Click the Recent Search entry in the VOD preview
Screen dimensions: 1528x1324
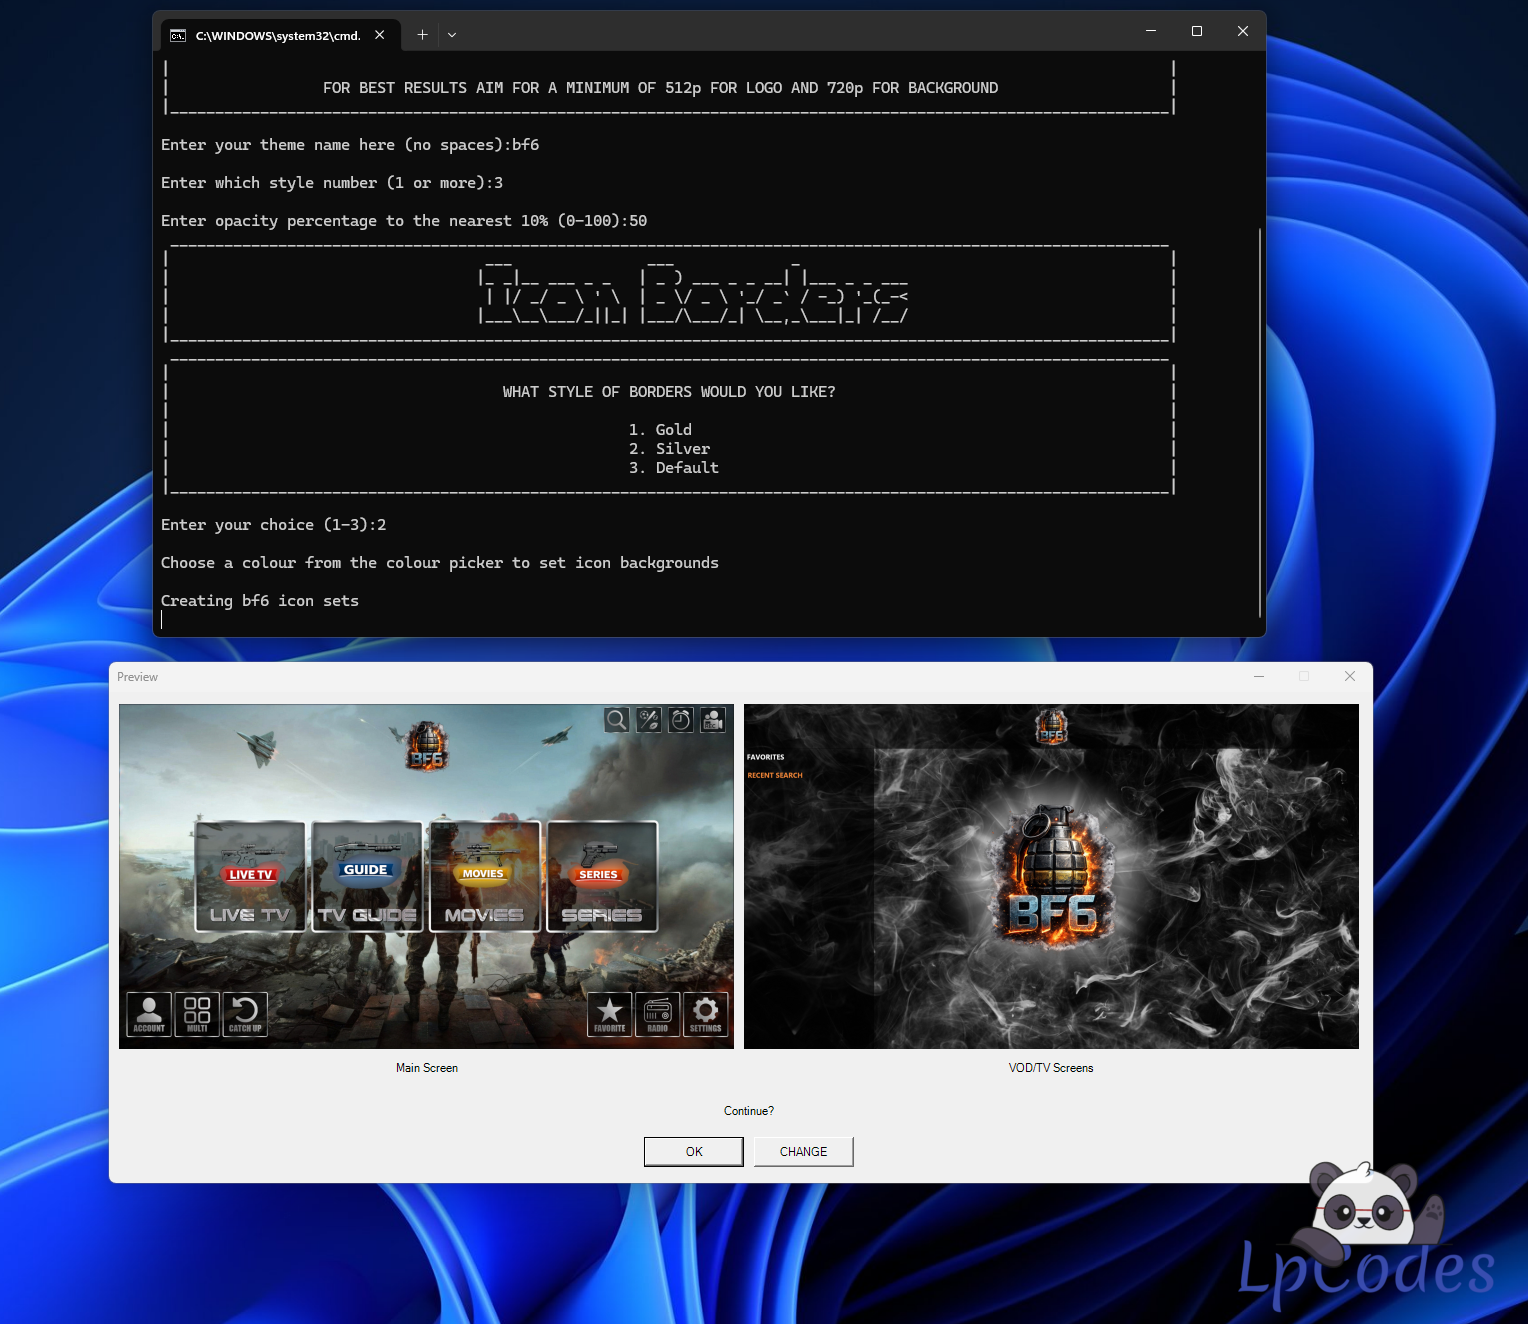pos(775,775)
